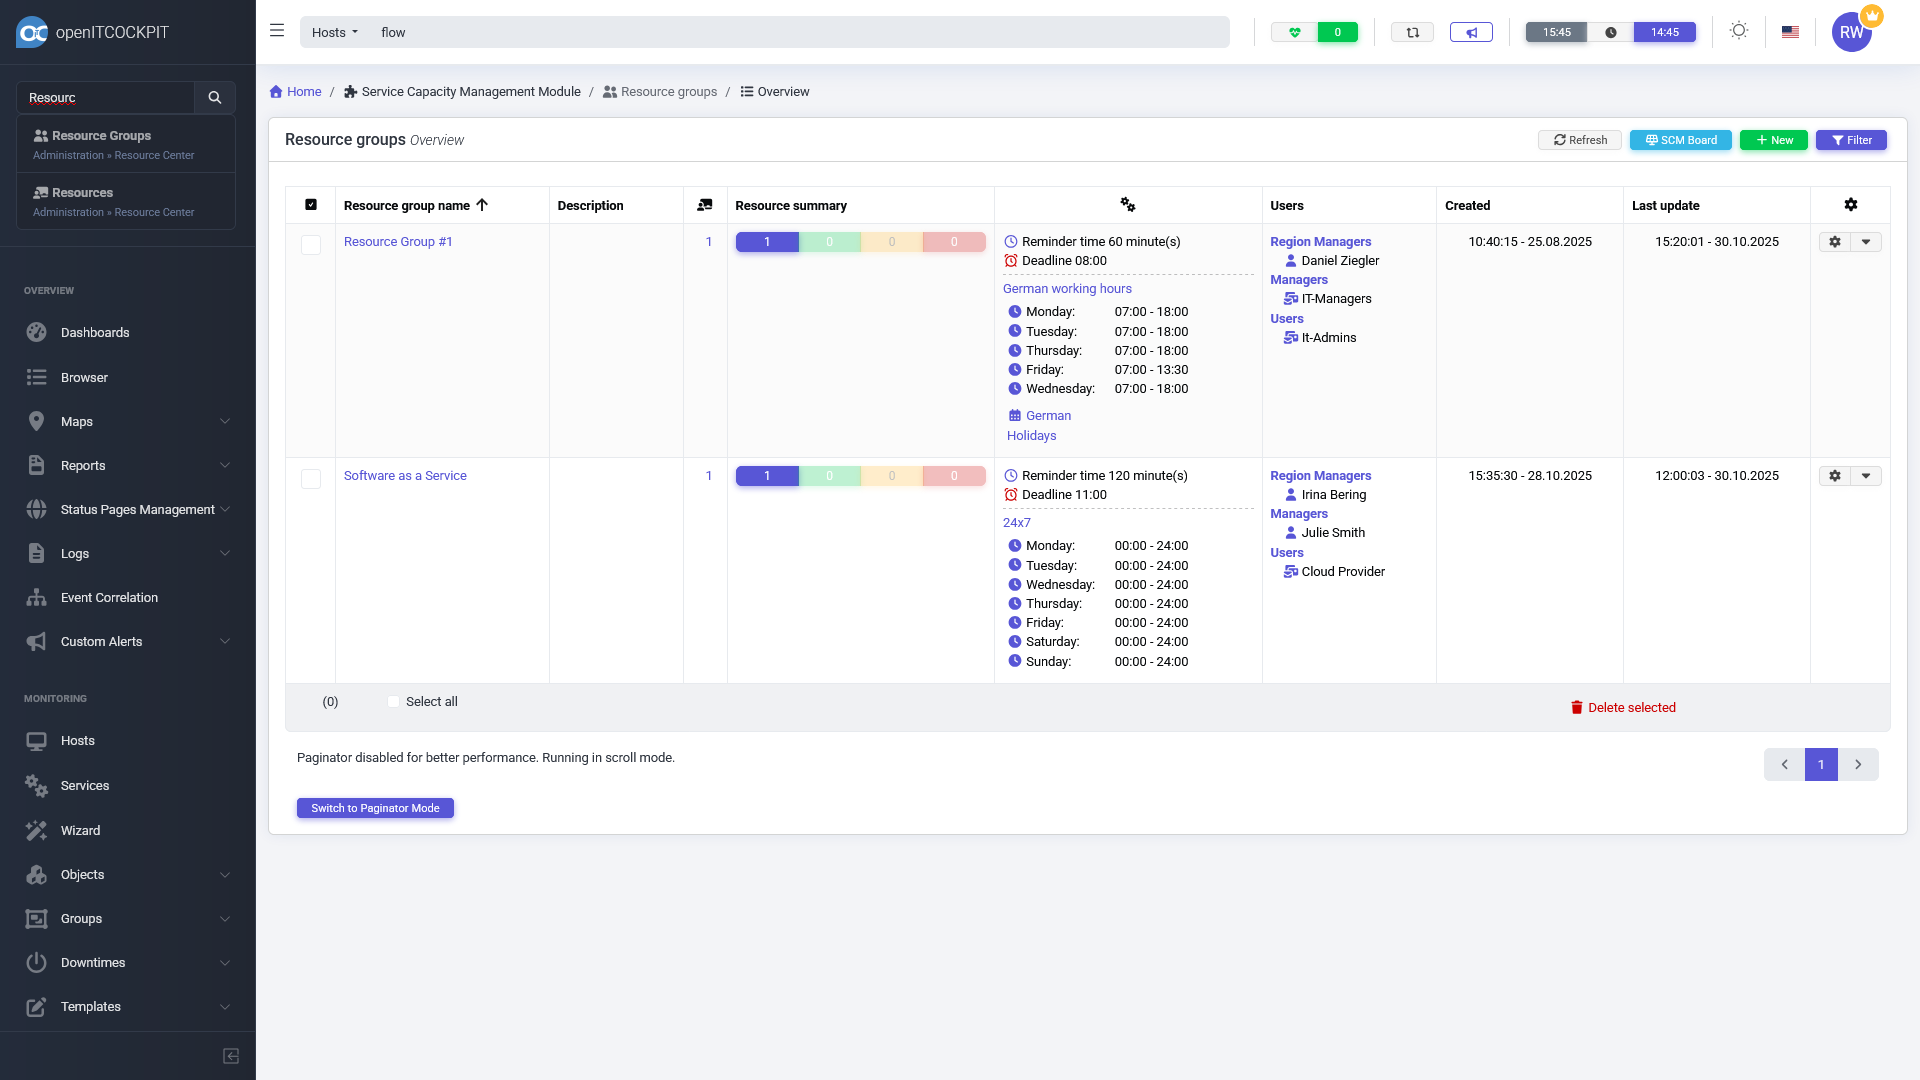Viewport: 1920px width, 1080px height.
Task: Select Resource Groups in the search results
Action: 101,136
